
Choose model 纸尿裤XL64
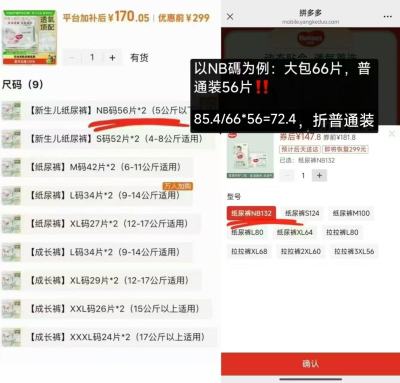(x=295, y=232)
